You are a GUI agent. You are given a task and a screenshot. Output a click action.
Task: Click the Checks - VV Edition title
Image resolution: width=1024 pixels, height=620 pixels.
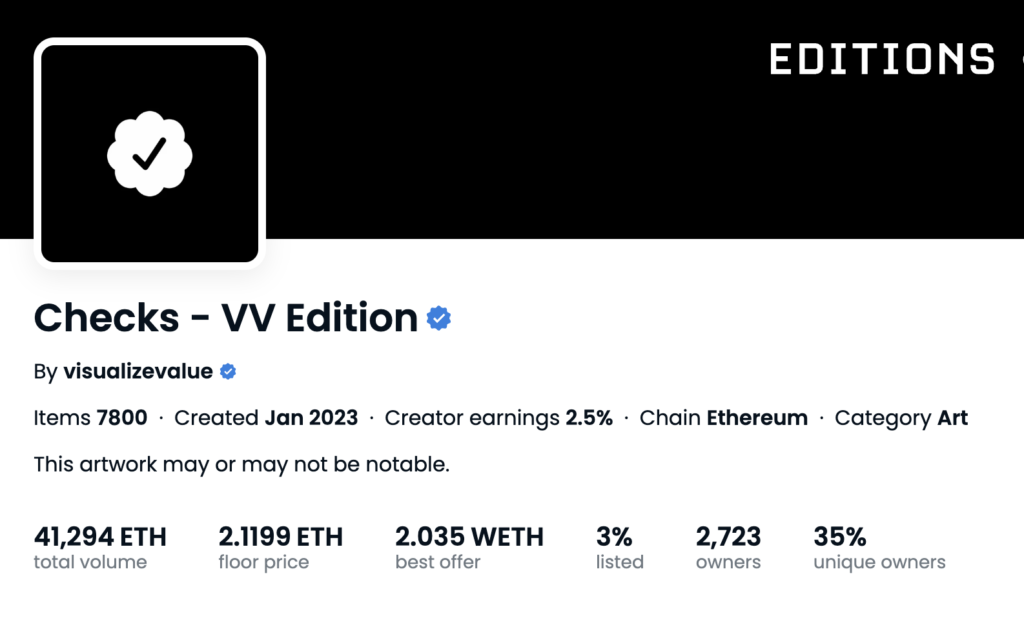pyautogui.click(x=226, y=318)
